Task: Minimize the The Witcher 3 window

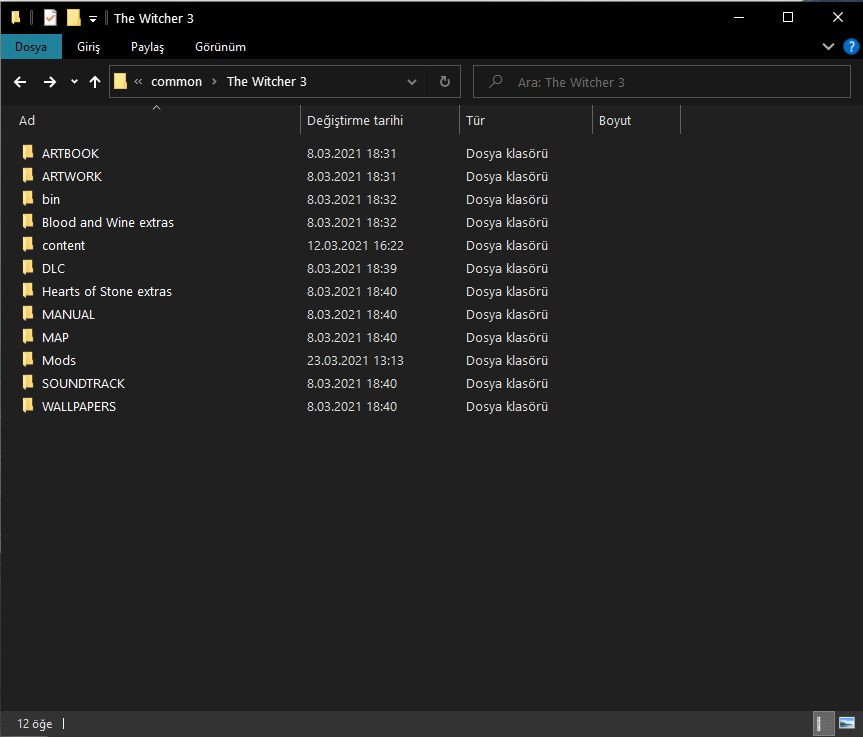Action: click(739, 18)
